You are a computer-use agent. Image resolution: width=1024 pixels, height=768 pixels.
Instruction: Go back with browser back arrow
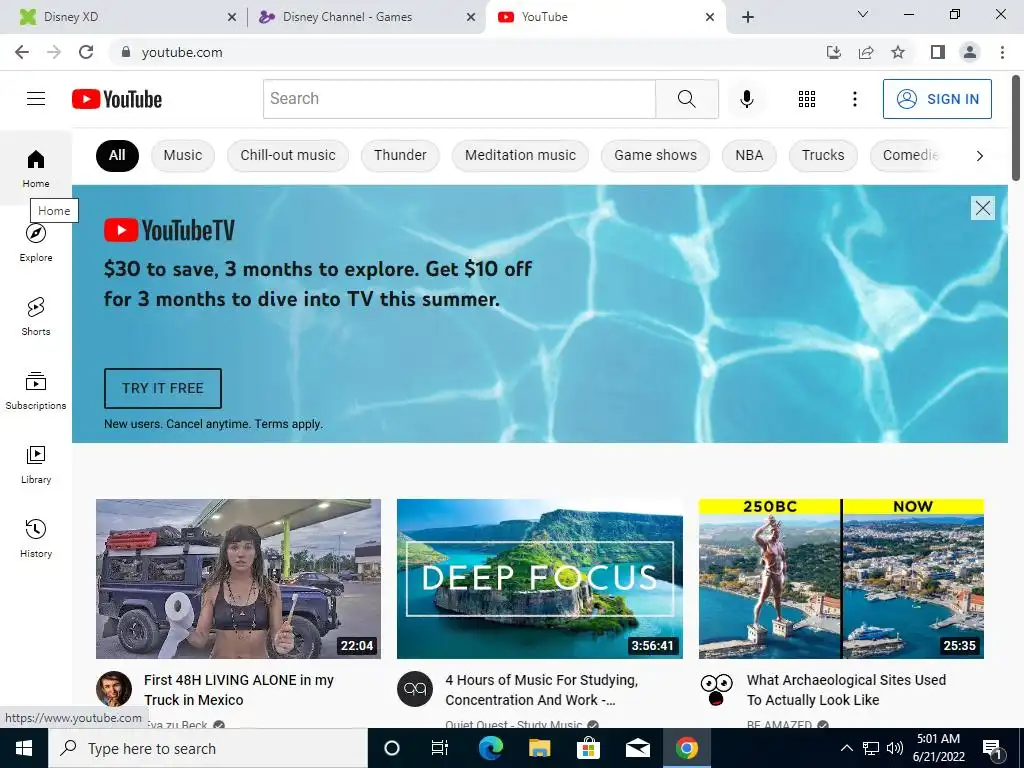[22, 52]
